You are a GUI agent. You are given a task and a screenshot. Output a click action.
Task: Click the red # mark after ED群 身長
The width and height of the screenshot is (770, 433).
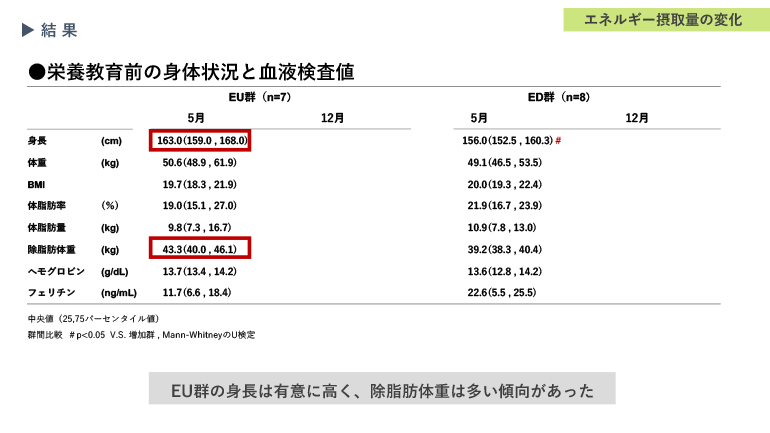[557, 141]
